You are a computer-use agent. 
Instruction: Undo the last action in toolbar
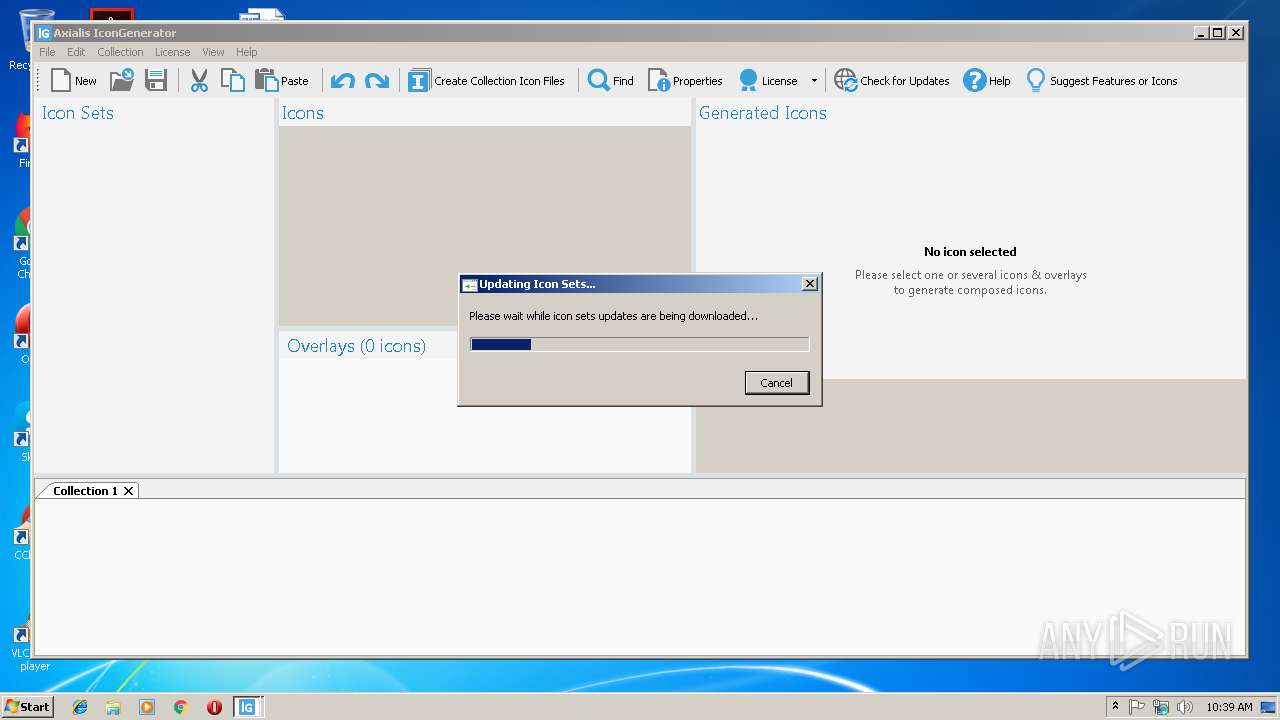tap(343, 81)
